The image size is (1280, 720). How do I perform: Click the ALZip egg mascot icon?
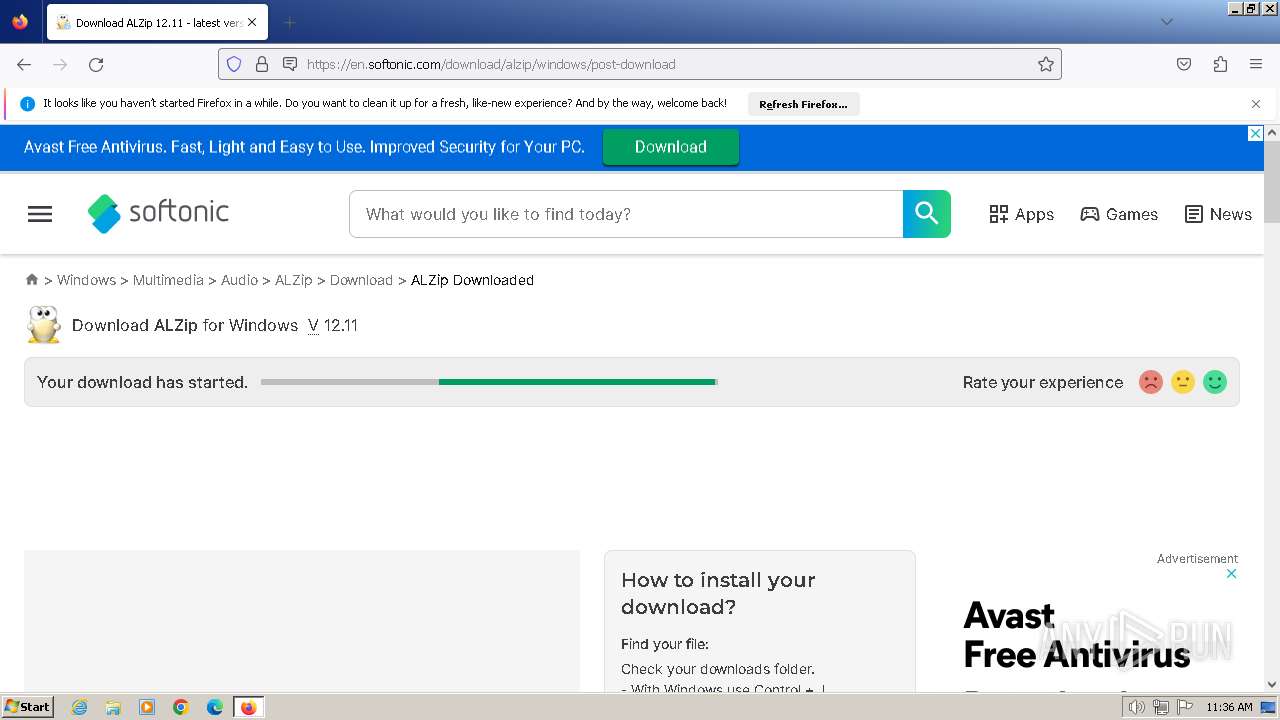coord(44,325)
